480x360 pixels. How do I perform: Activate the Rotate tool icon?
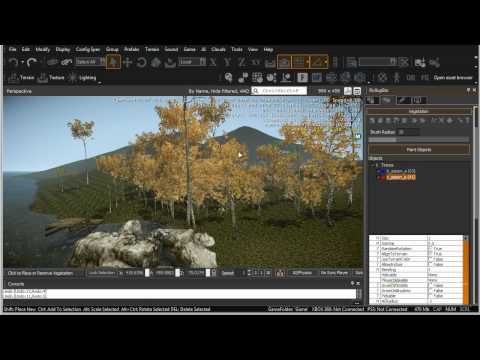point(141,62)
